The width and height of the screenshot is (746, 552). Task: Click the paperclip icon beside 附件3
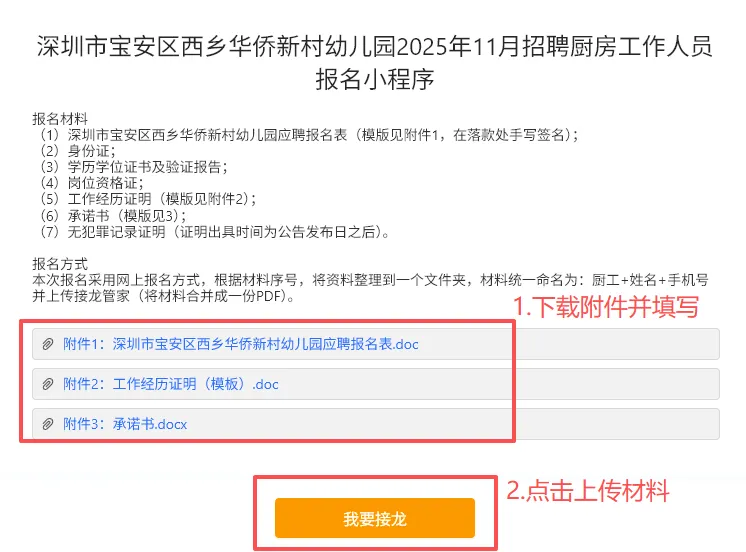click(47, 424)
